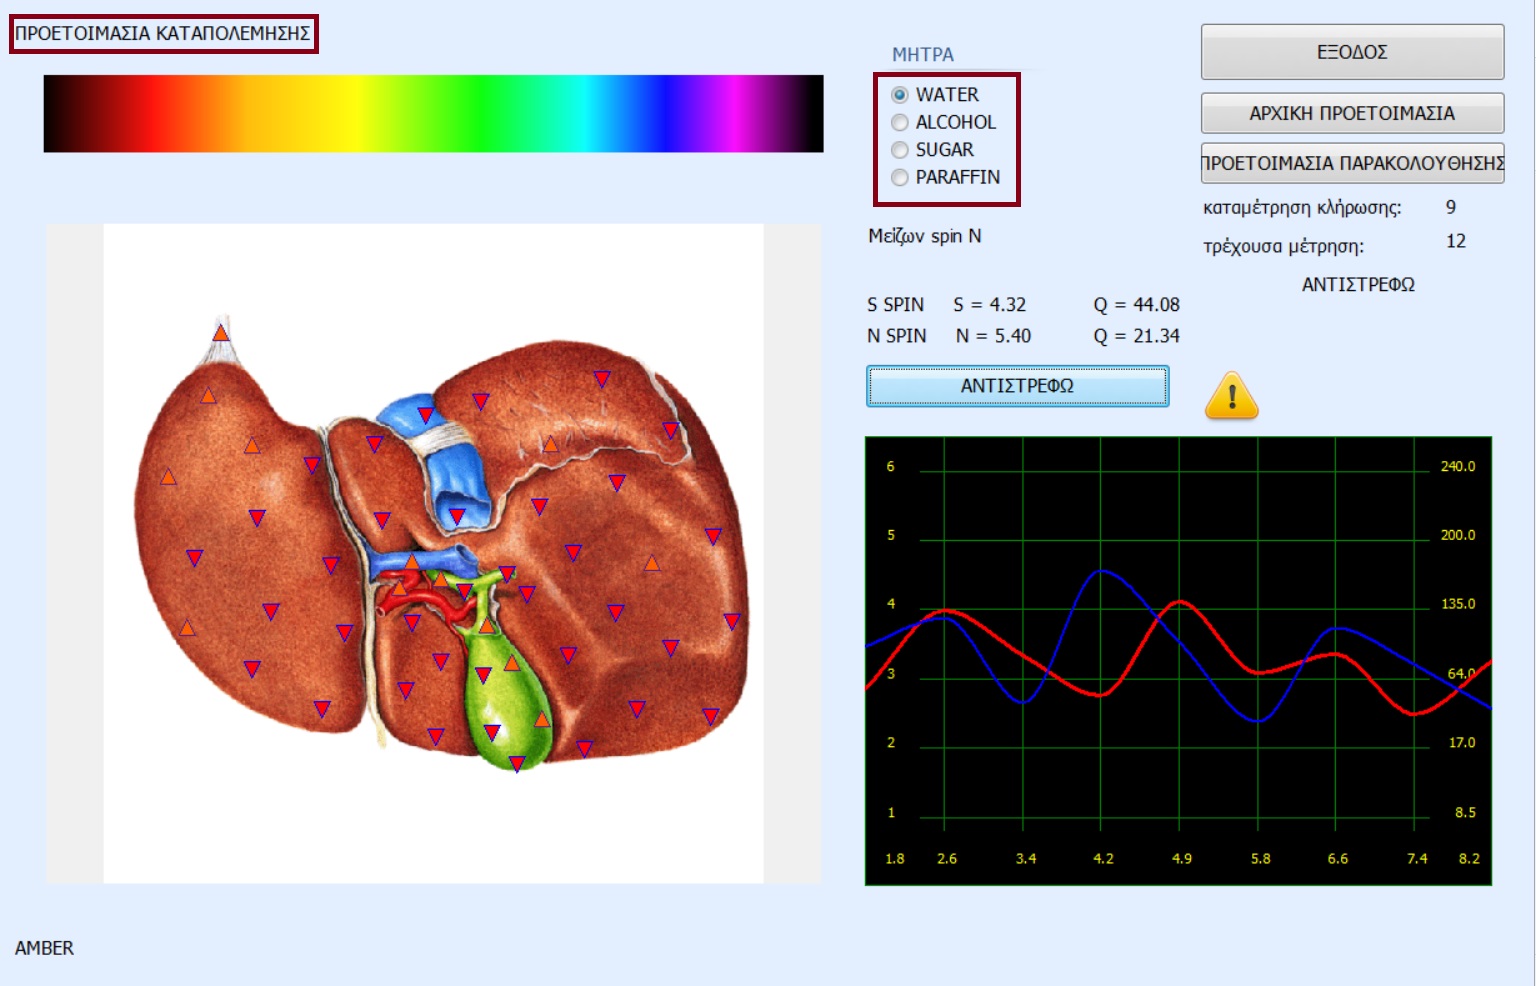1536x986 pixels.
Task: Click the count value 9
Action: (1451, 207)
